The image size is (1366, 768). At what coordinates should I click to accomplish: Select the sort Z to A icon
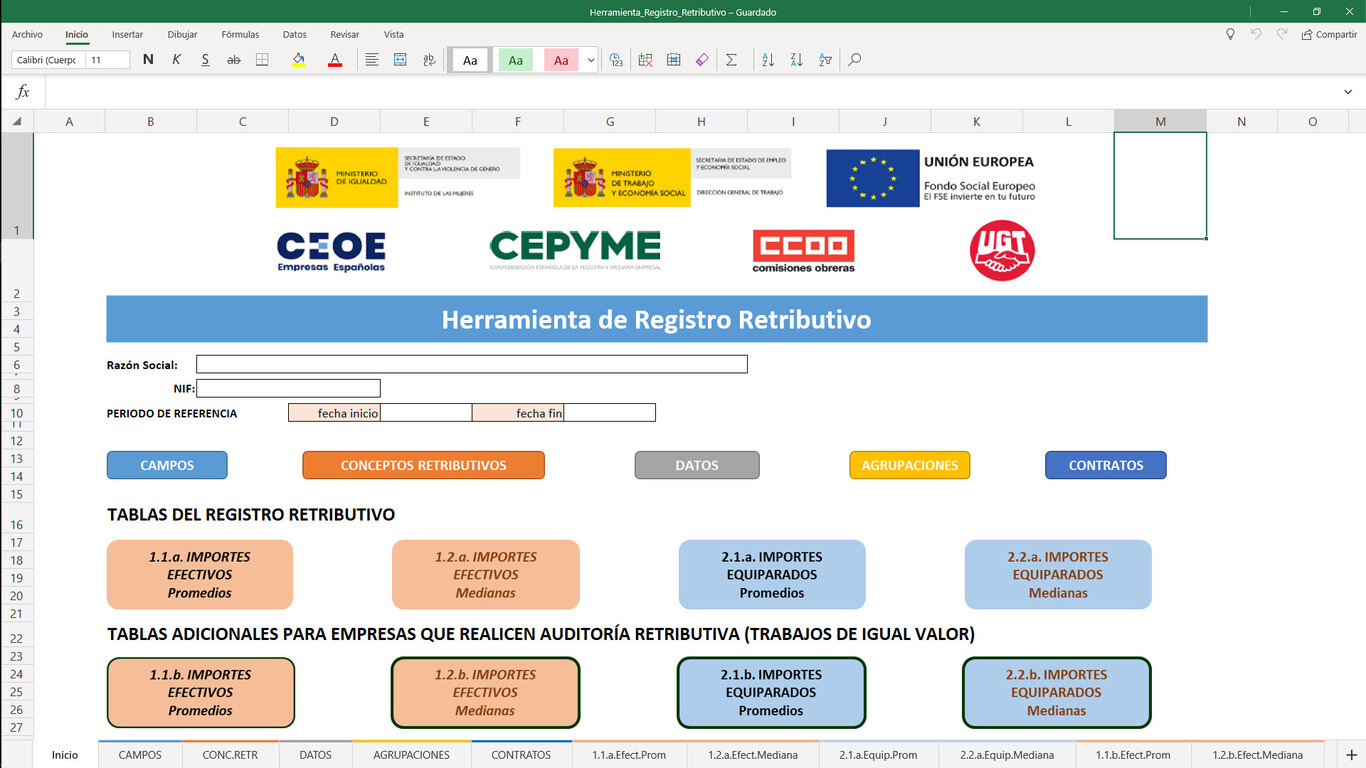point(796,60)
